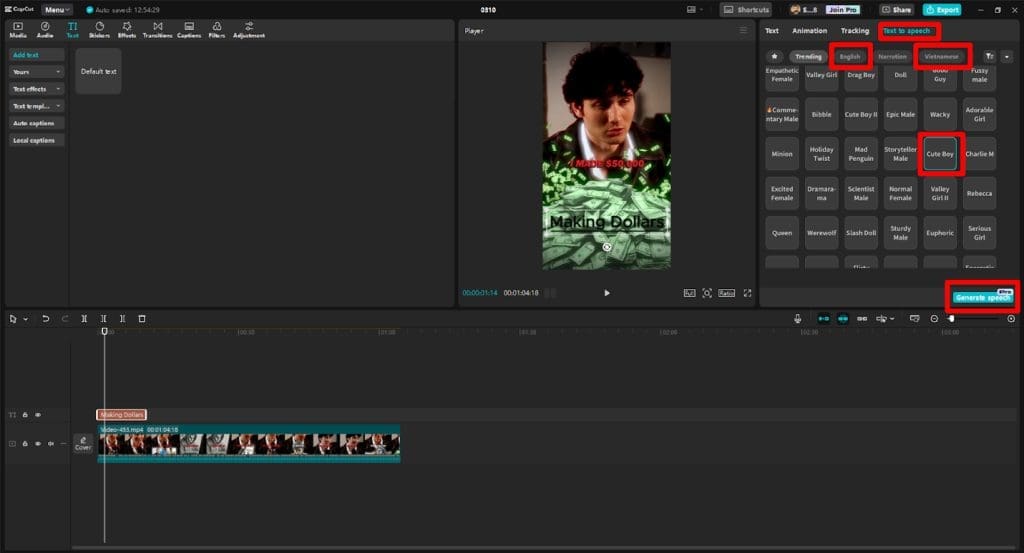Click the favorites star voice filter
The width and height of the screenshot is (1024, 553).
(x=775, y=57)
